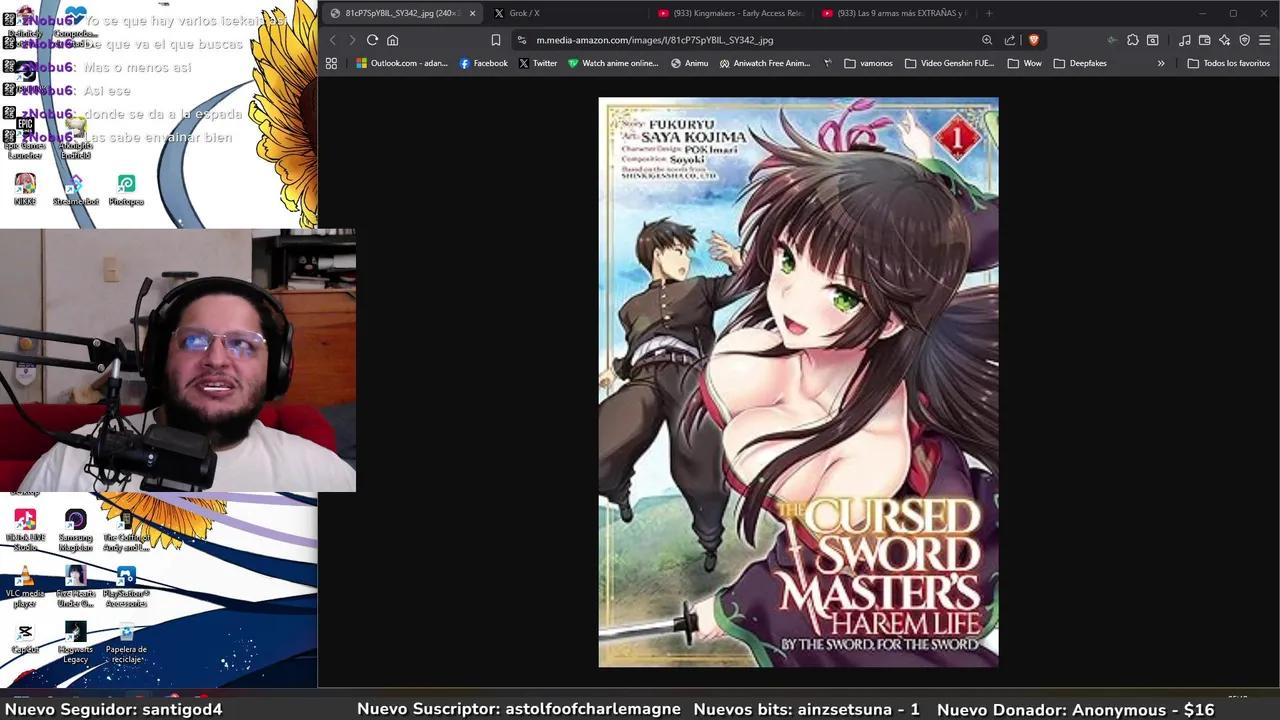Open the Wow bookmarks folder
Screen dimensions: 1280x720
pos(1024,63)
